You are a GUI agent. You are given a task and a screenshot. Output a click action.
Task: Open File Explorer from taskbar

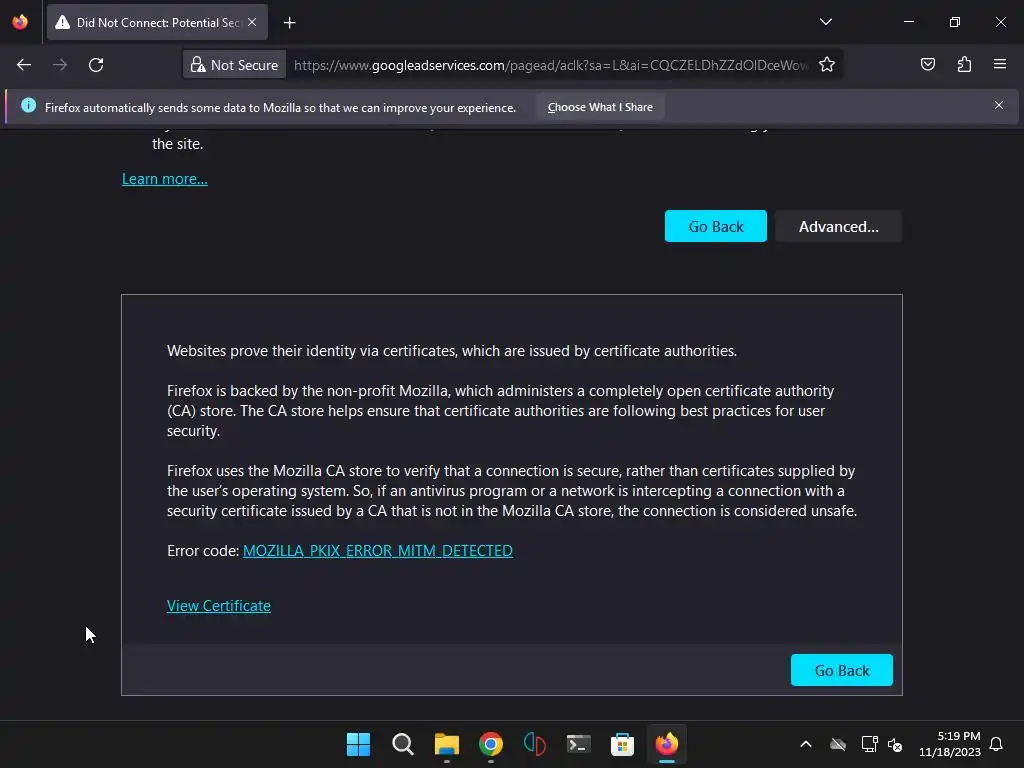pyautogui.click(x=447, y=744)
